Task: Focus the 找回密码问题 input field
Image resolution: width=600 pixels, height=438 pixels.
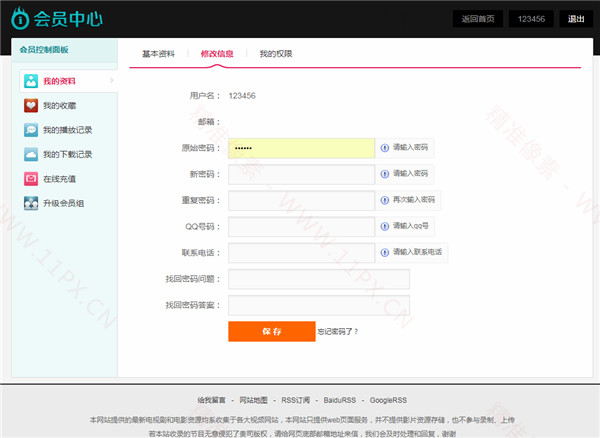Action: coord(319,279)
